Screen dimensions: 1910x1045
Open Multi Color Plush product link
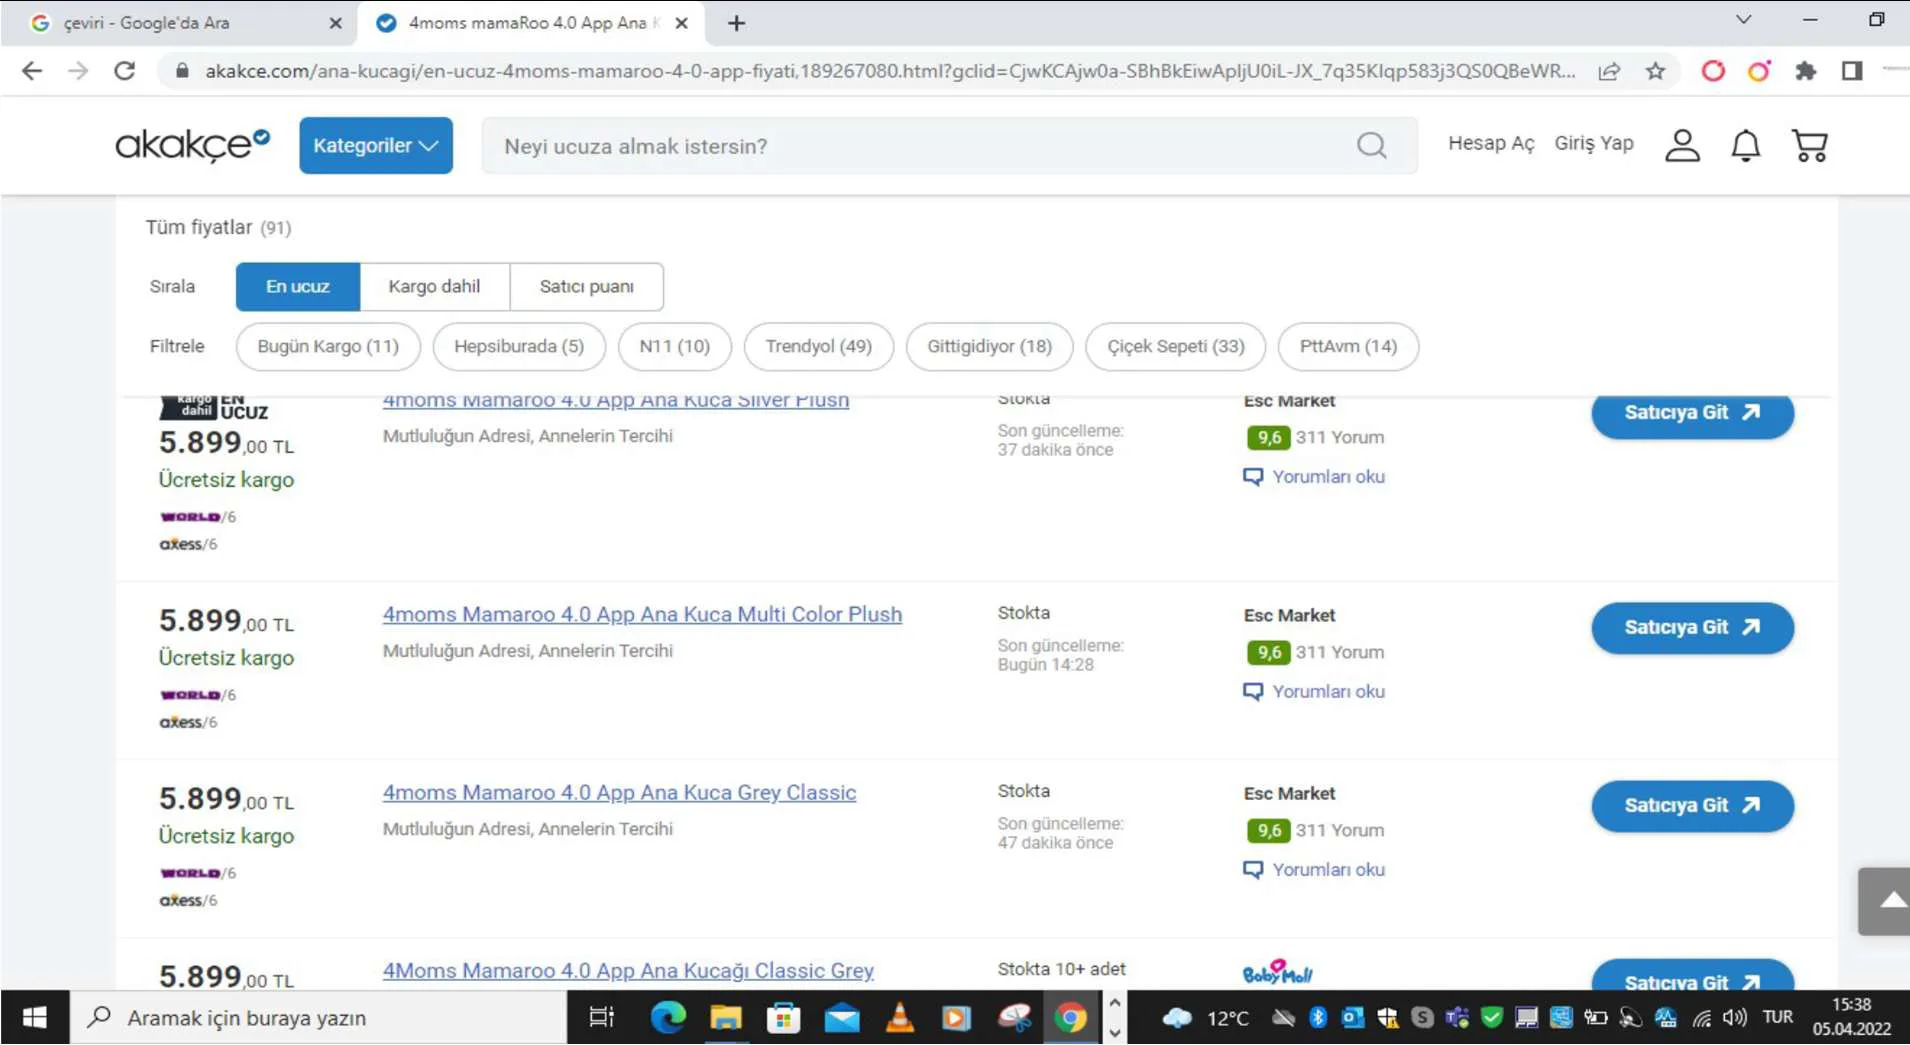click(x=642, y=614)
